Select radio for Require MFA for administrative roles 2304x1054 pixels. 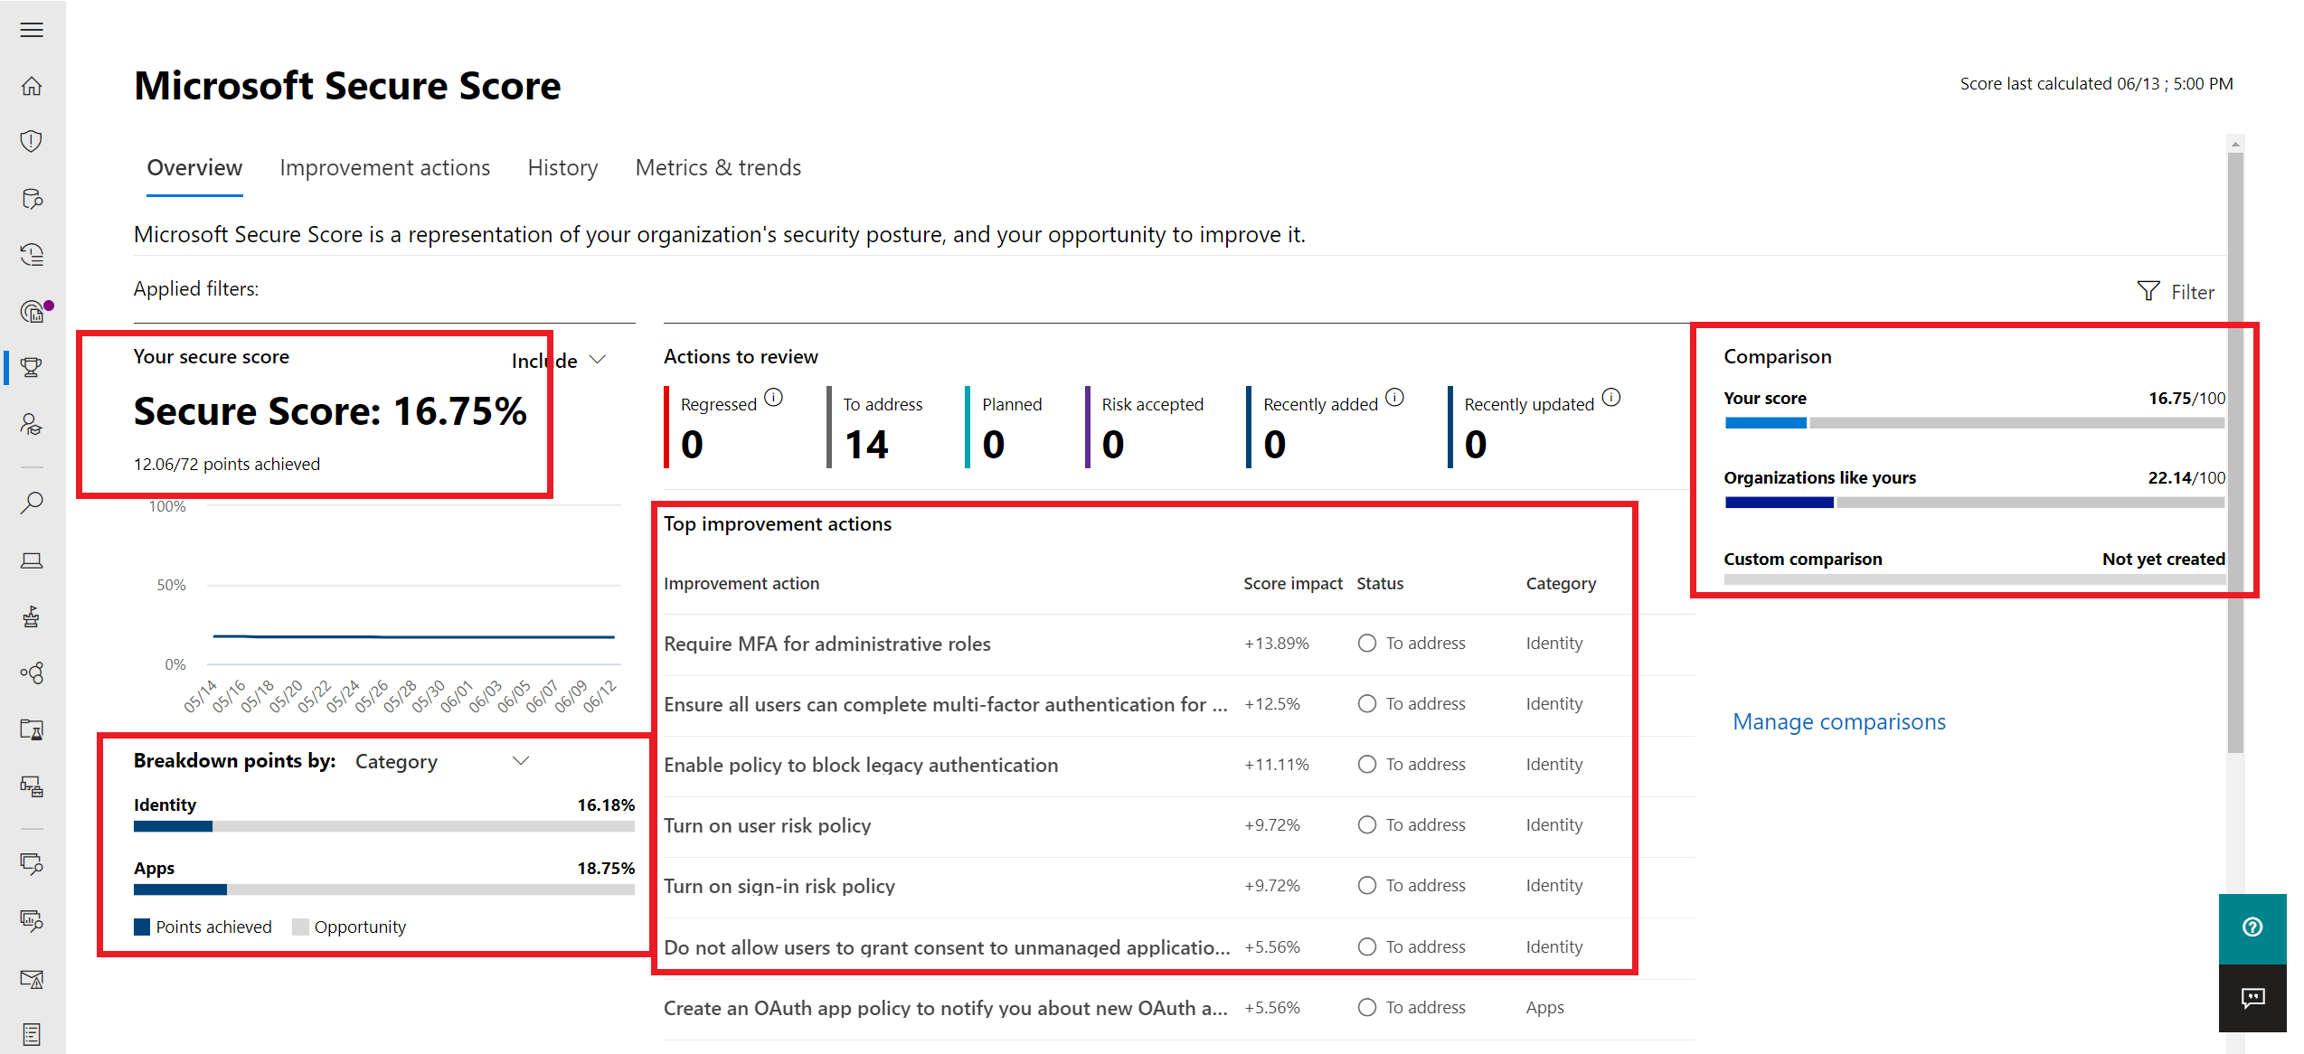click(1367, 643)
